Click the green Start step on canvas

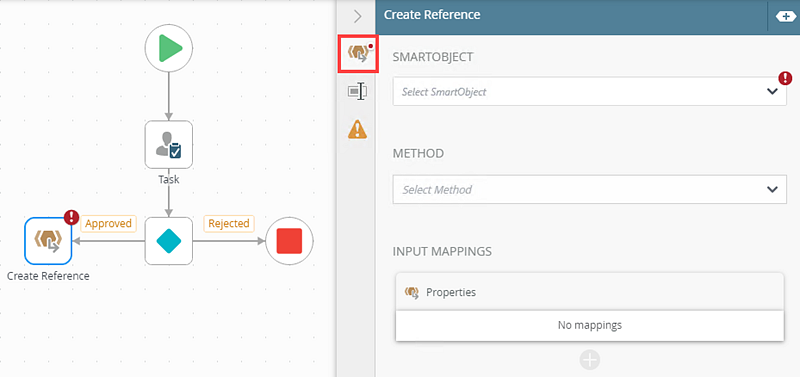point(169,48)
